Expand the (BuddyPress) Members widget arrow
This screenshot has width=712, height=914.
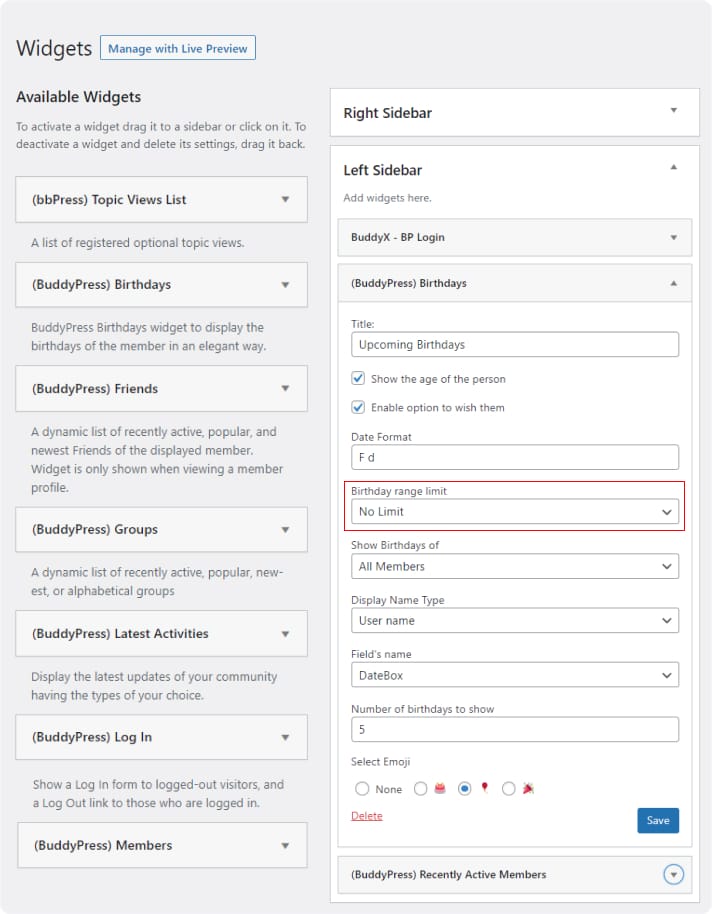point(285,846)
